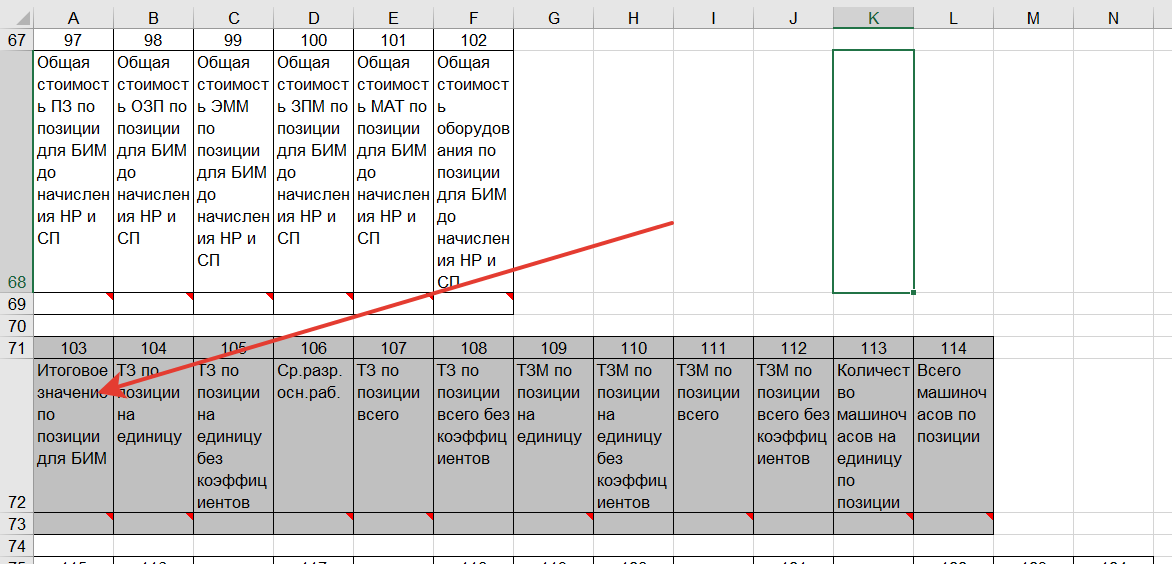The height and width of the screenshot is (564, 1172).
Task: Select row 69 header
Action: pyautogui.click(x=16, y=304)
